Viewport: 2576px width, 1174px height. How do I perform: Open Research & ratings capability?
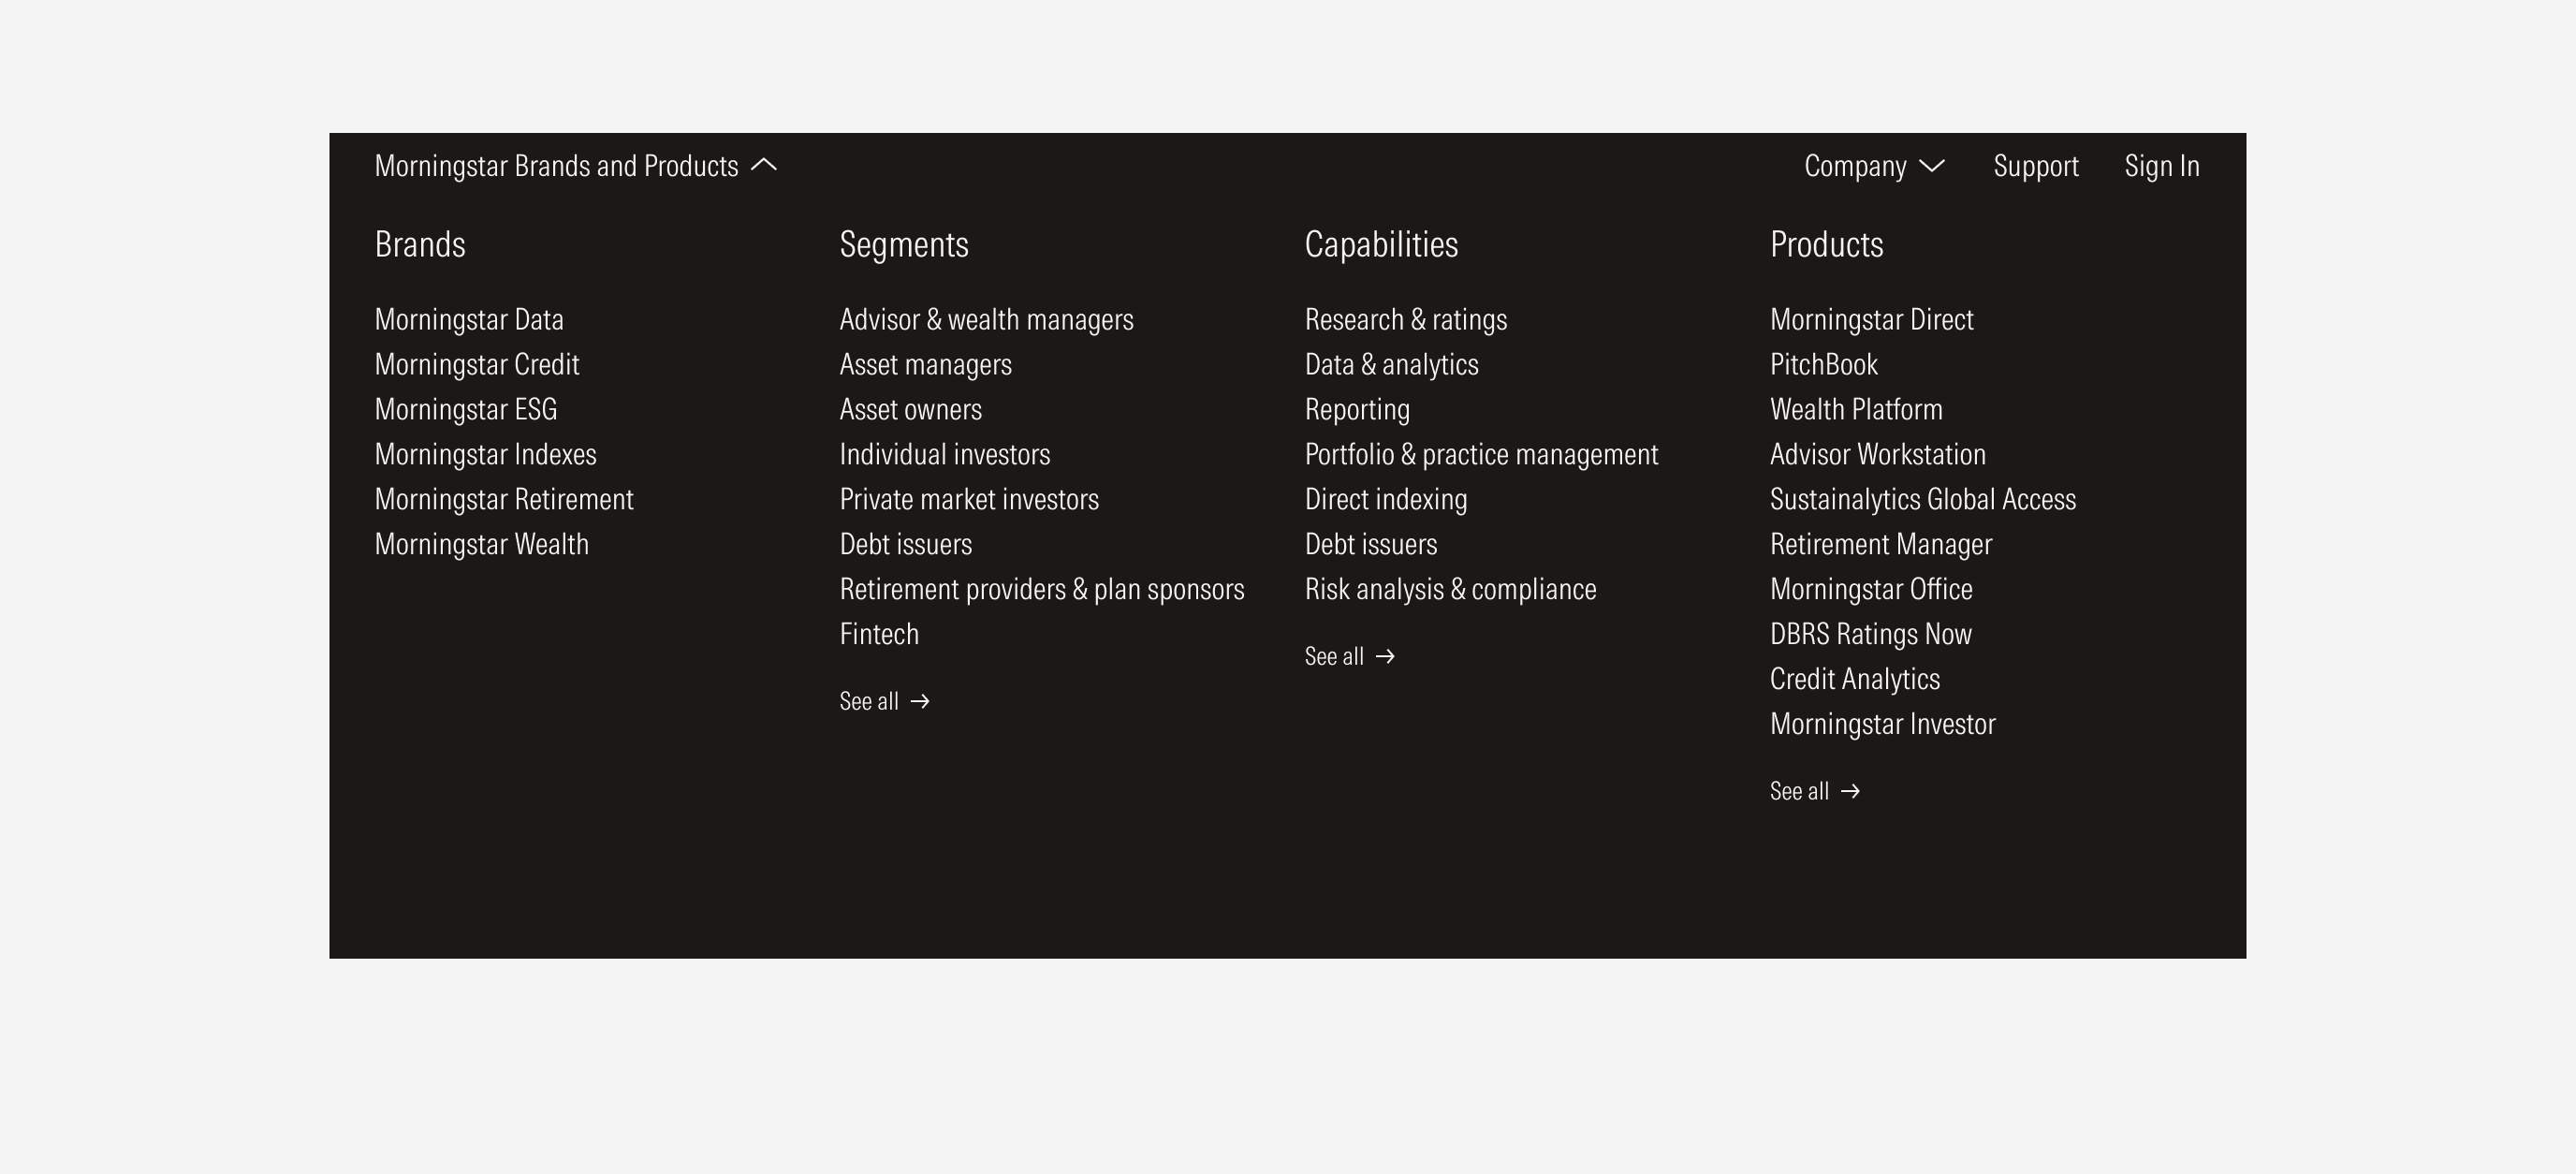[x=1405, y=320]
